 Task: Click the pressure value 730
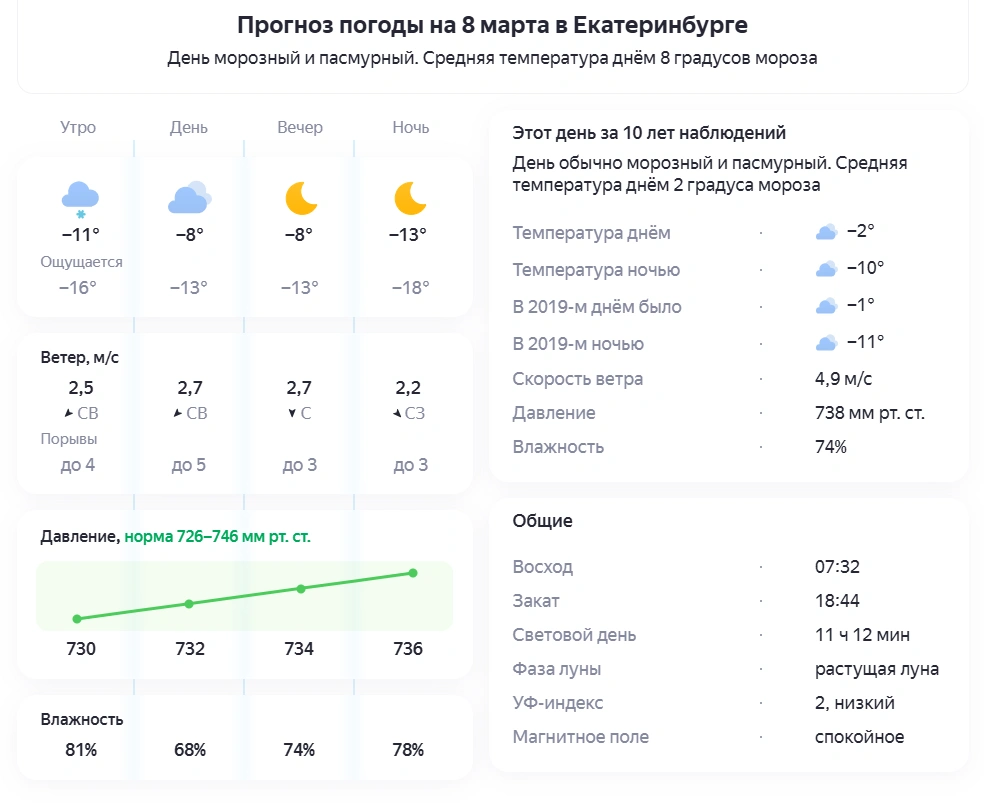pos(81,649)
